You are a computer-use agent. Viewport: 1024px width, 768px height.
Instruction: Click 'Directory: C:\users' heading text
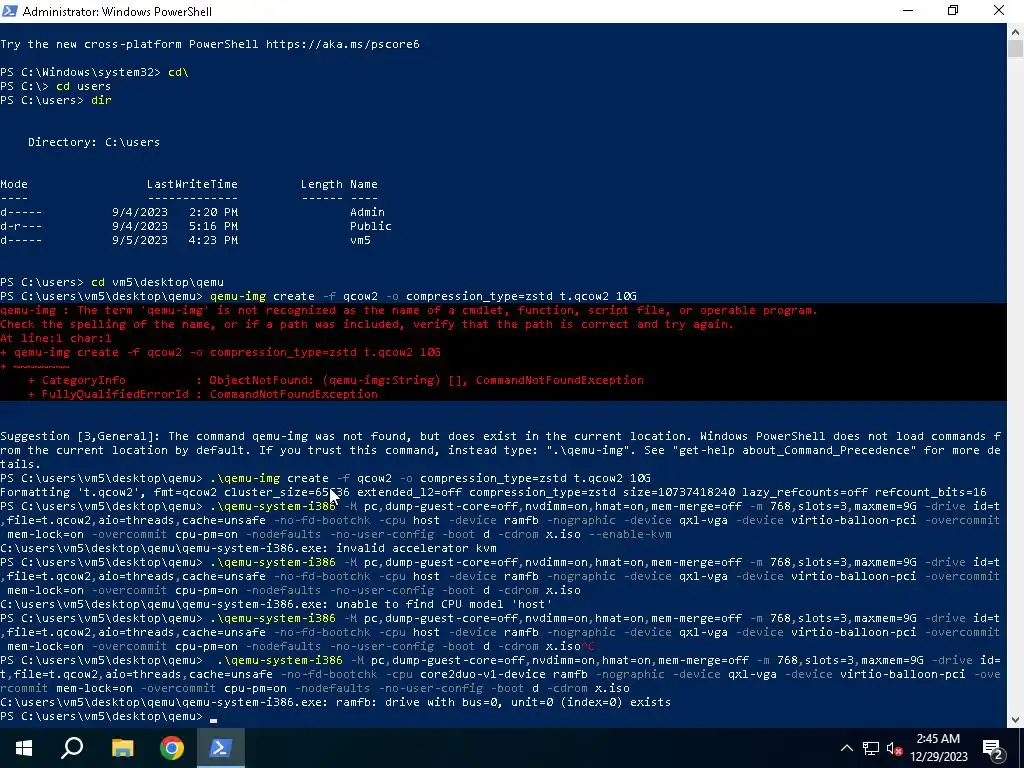94,142
